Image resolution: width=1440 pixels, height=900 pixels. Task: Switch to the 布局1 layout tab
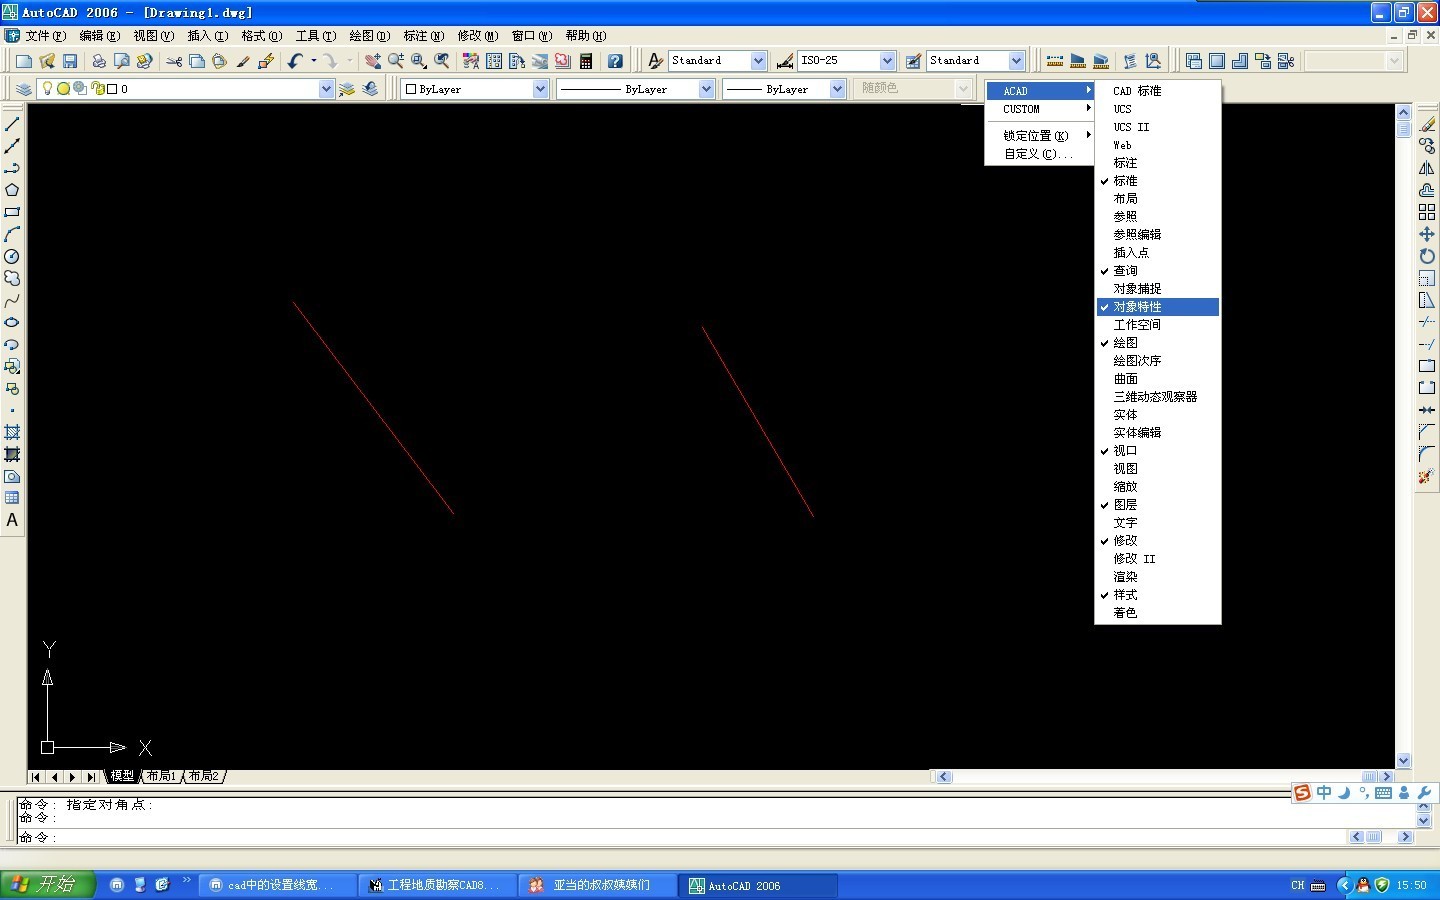coord(160,776)
